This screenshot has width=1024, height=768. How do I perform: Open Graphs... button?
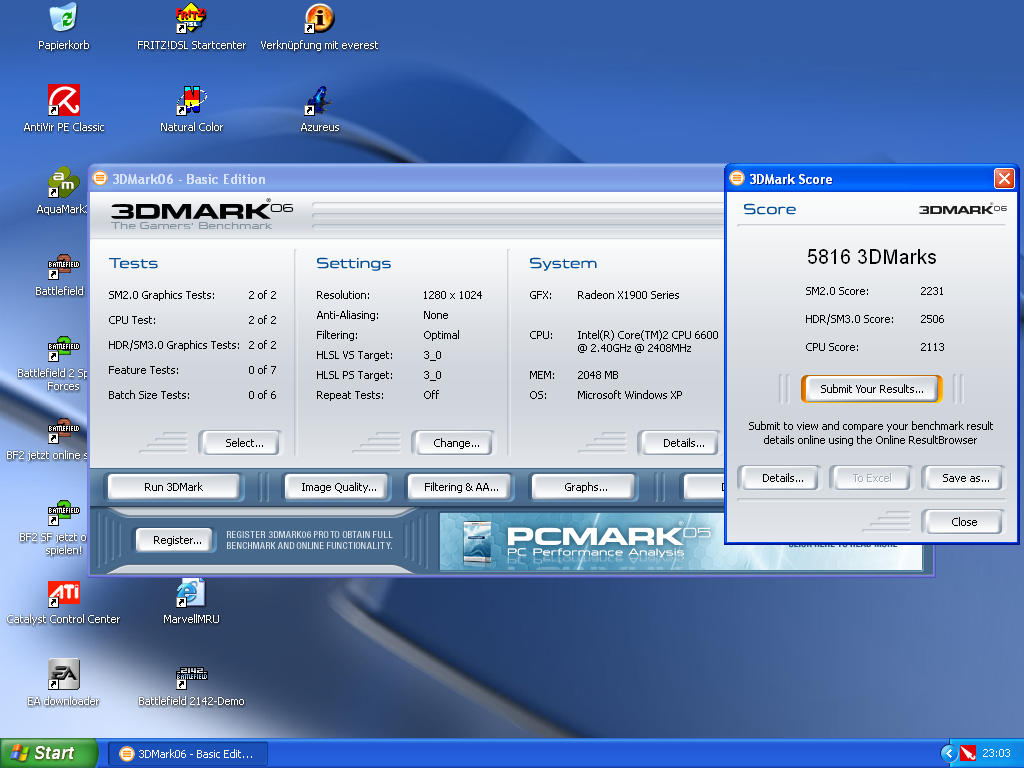[x=585, y=487]
